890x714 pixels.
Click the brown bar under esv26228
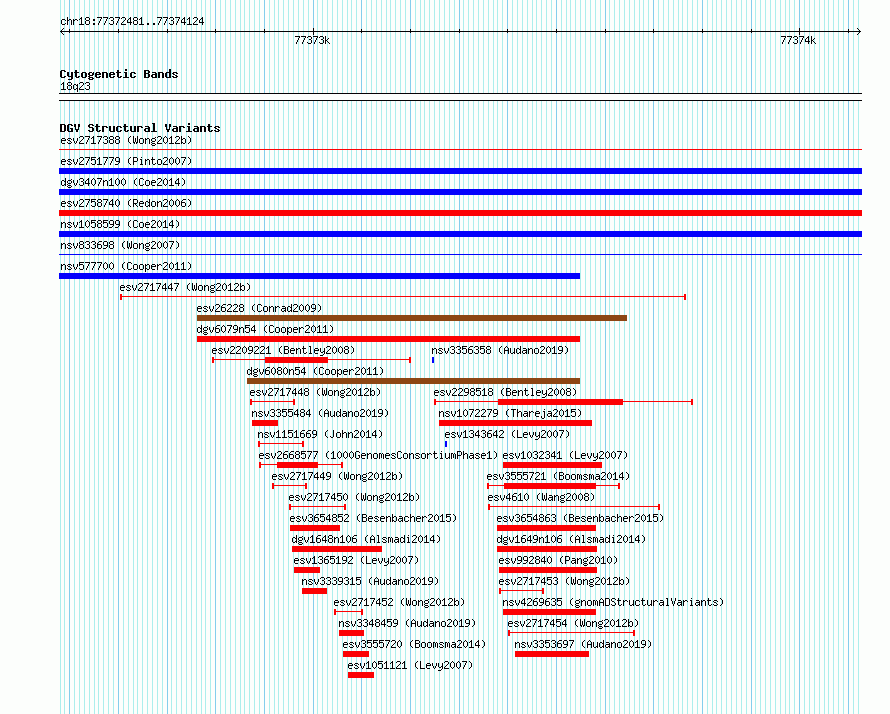coord(412,318)
